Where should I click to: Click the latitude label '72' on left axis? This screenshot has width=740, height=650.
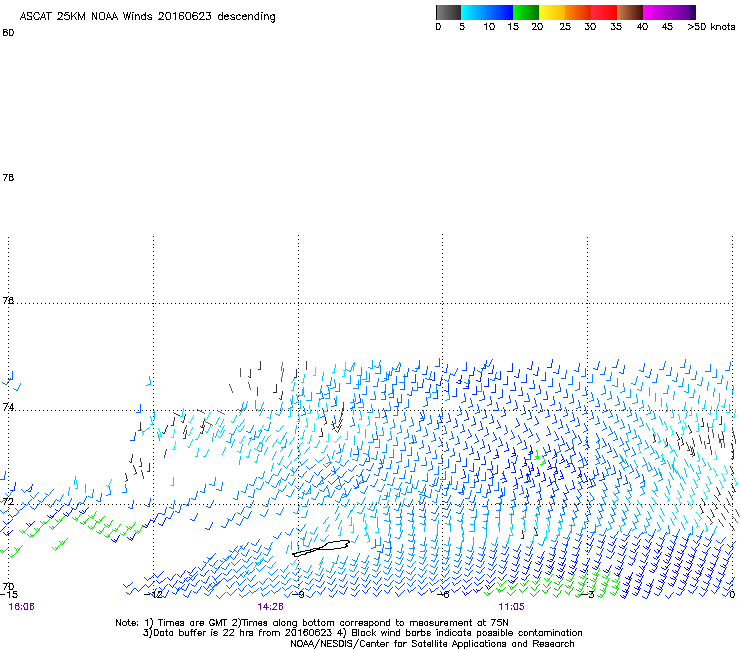8,501
